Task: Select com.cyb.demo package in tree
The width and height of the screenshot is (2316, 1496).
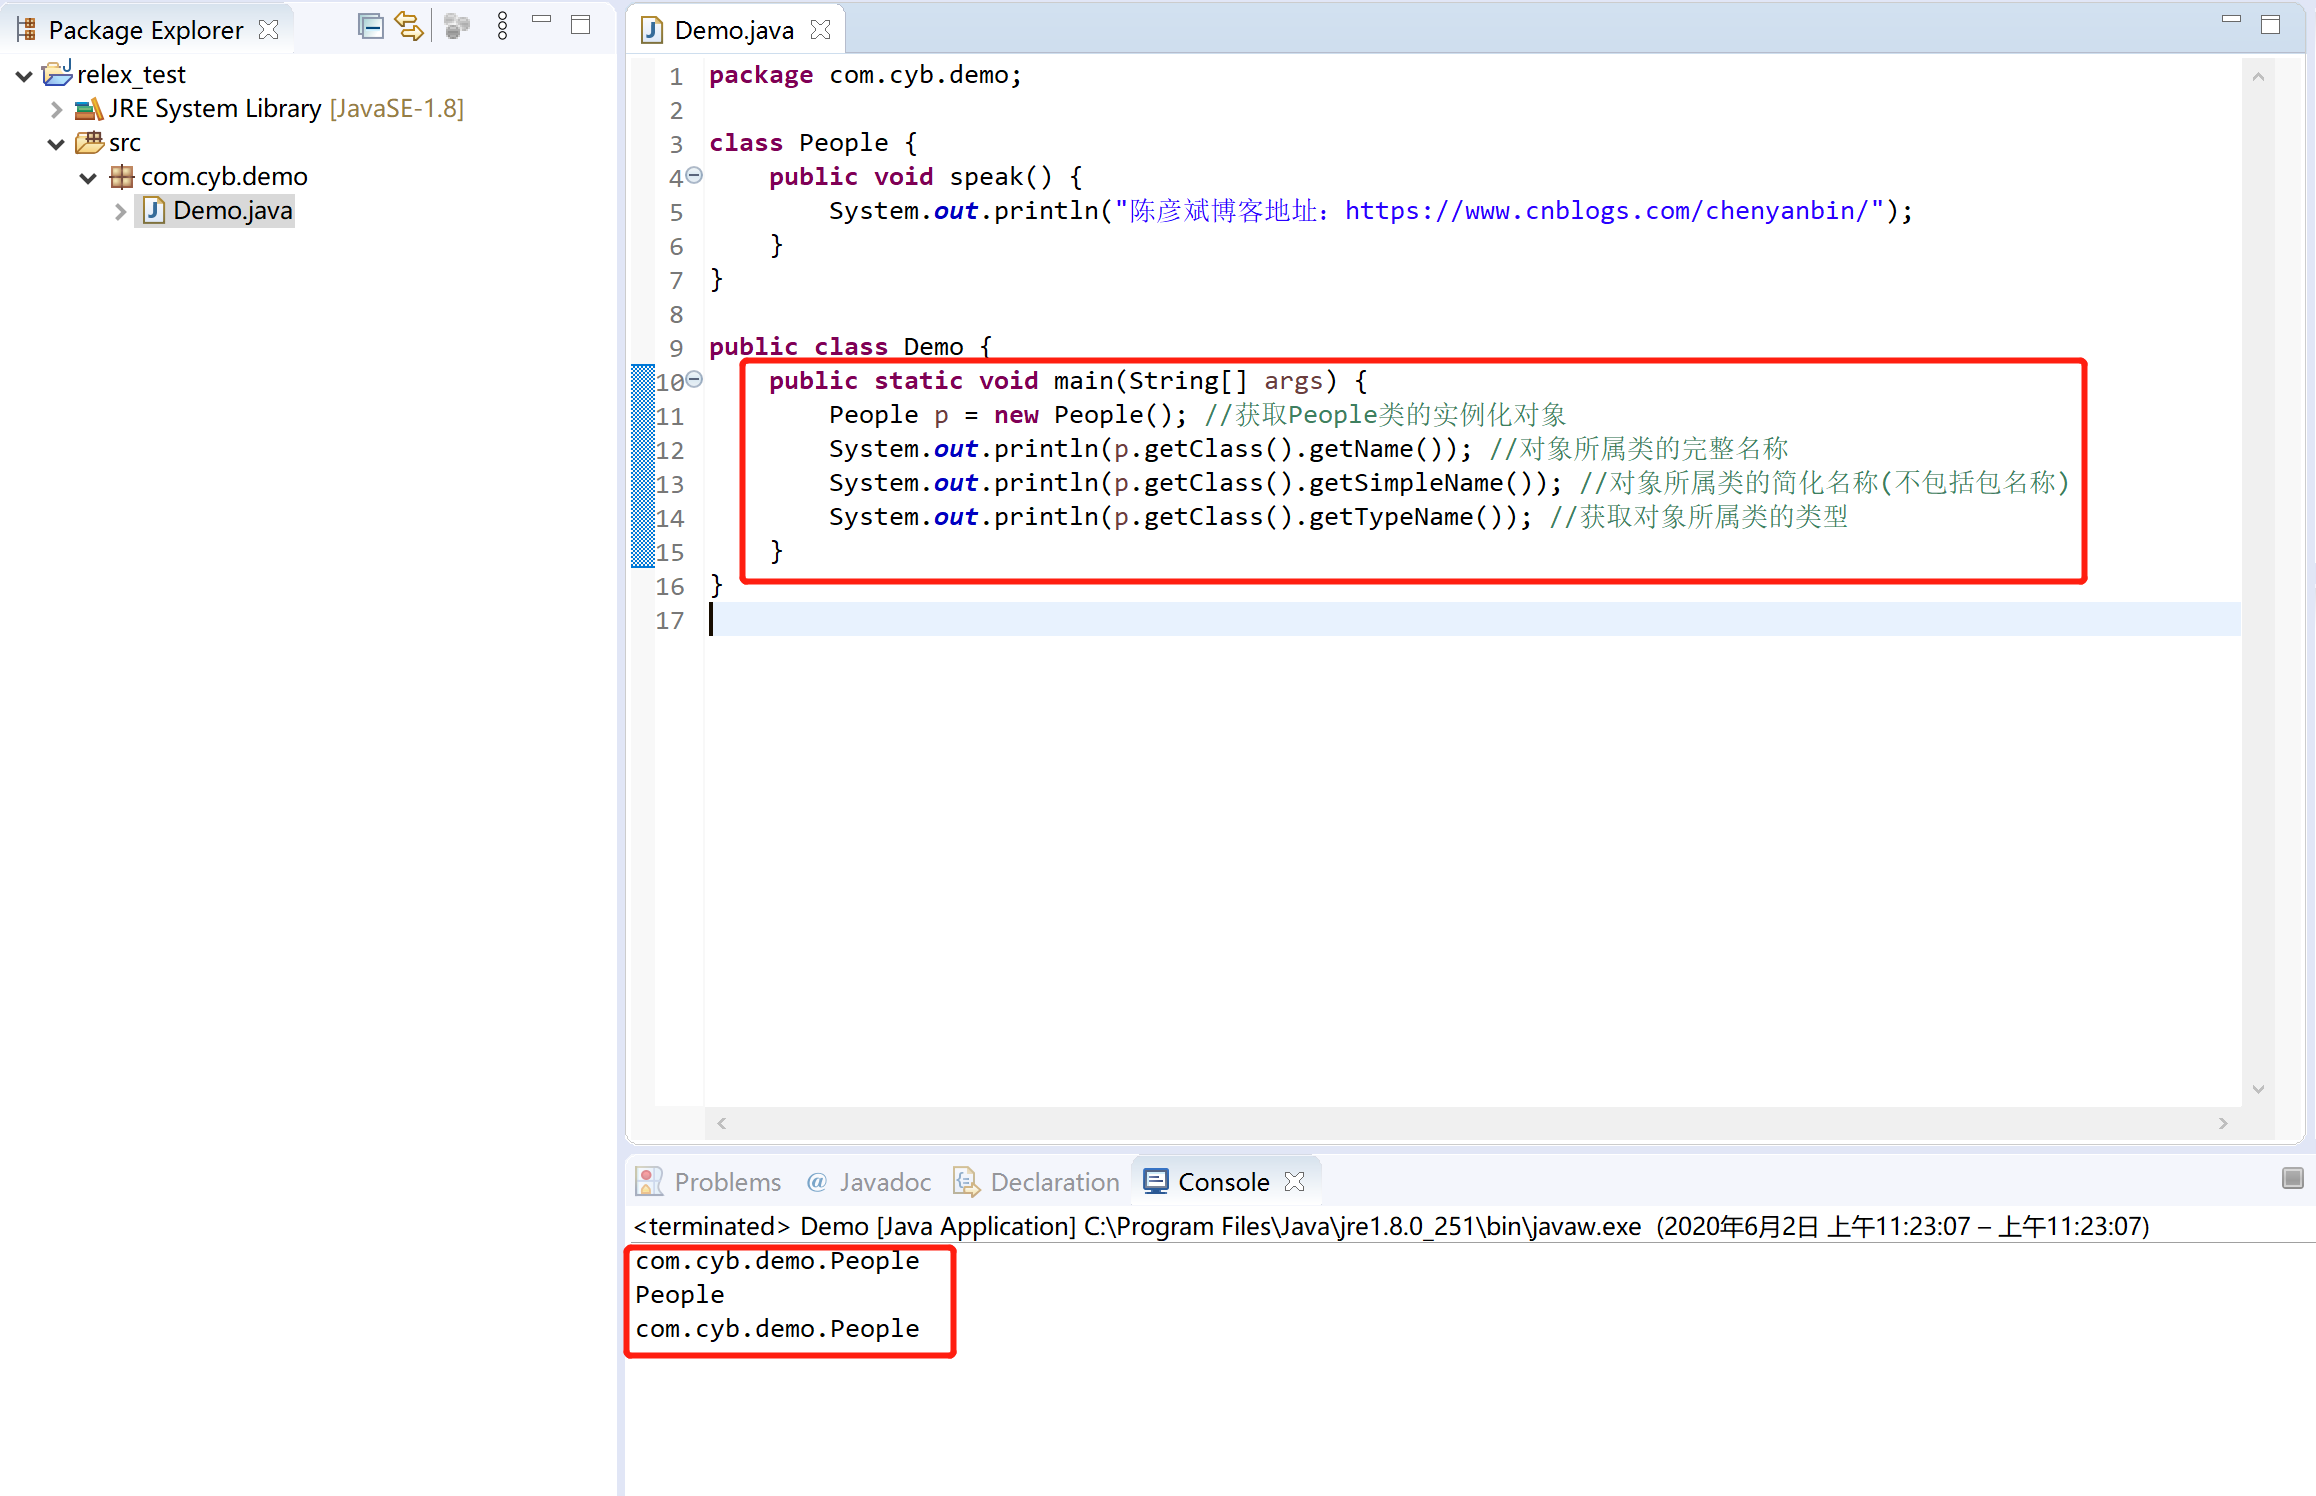Action: (x=224, y=177)
